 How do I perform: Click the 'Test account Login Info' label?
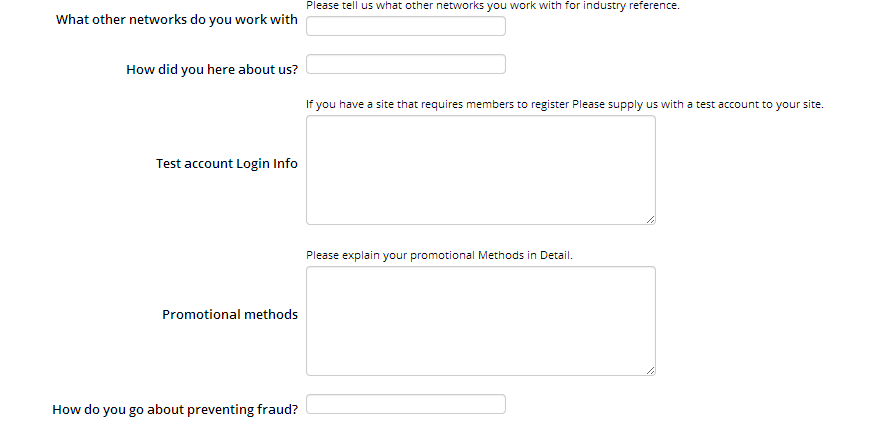(226, 164)
